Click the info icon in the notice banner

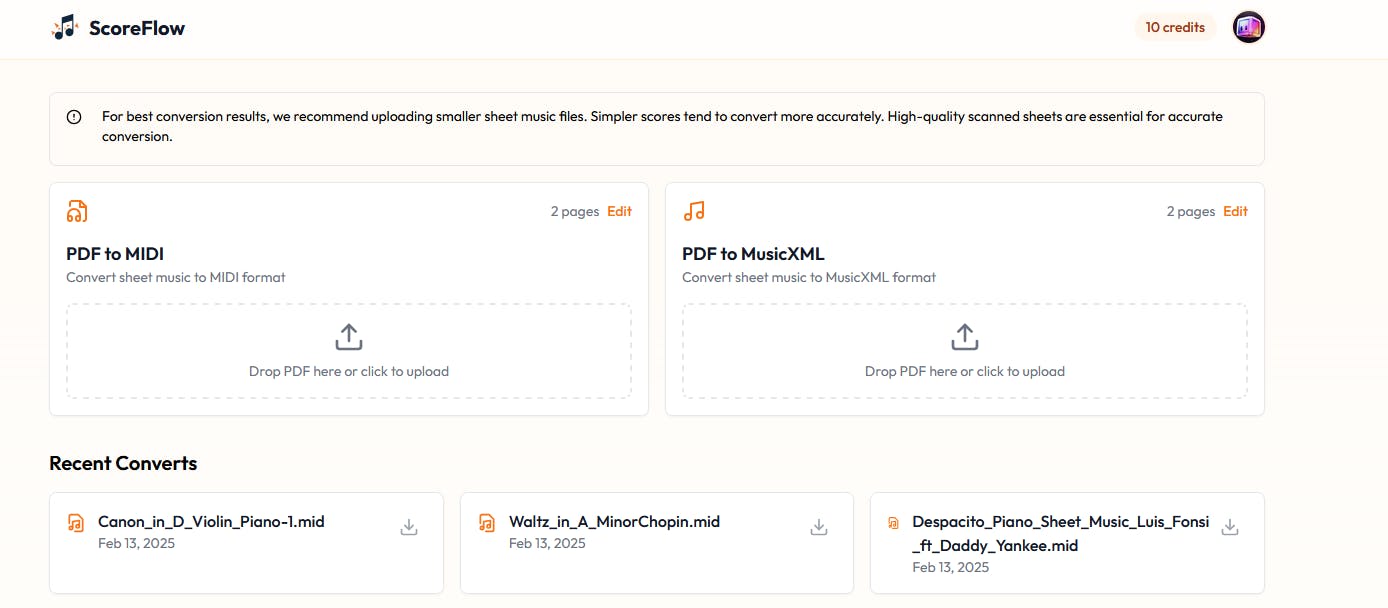click(74, 117)
